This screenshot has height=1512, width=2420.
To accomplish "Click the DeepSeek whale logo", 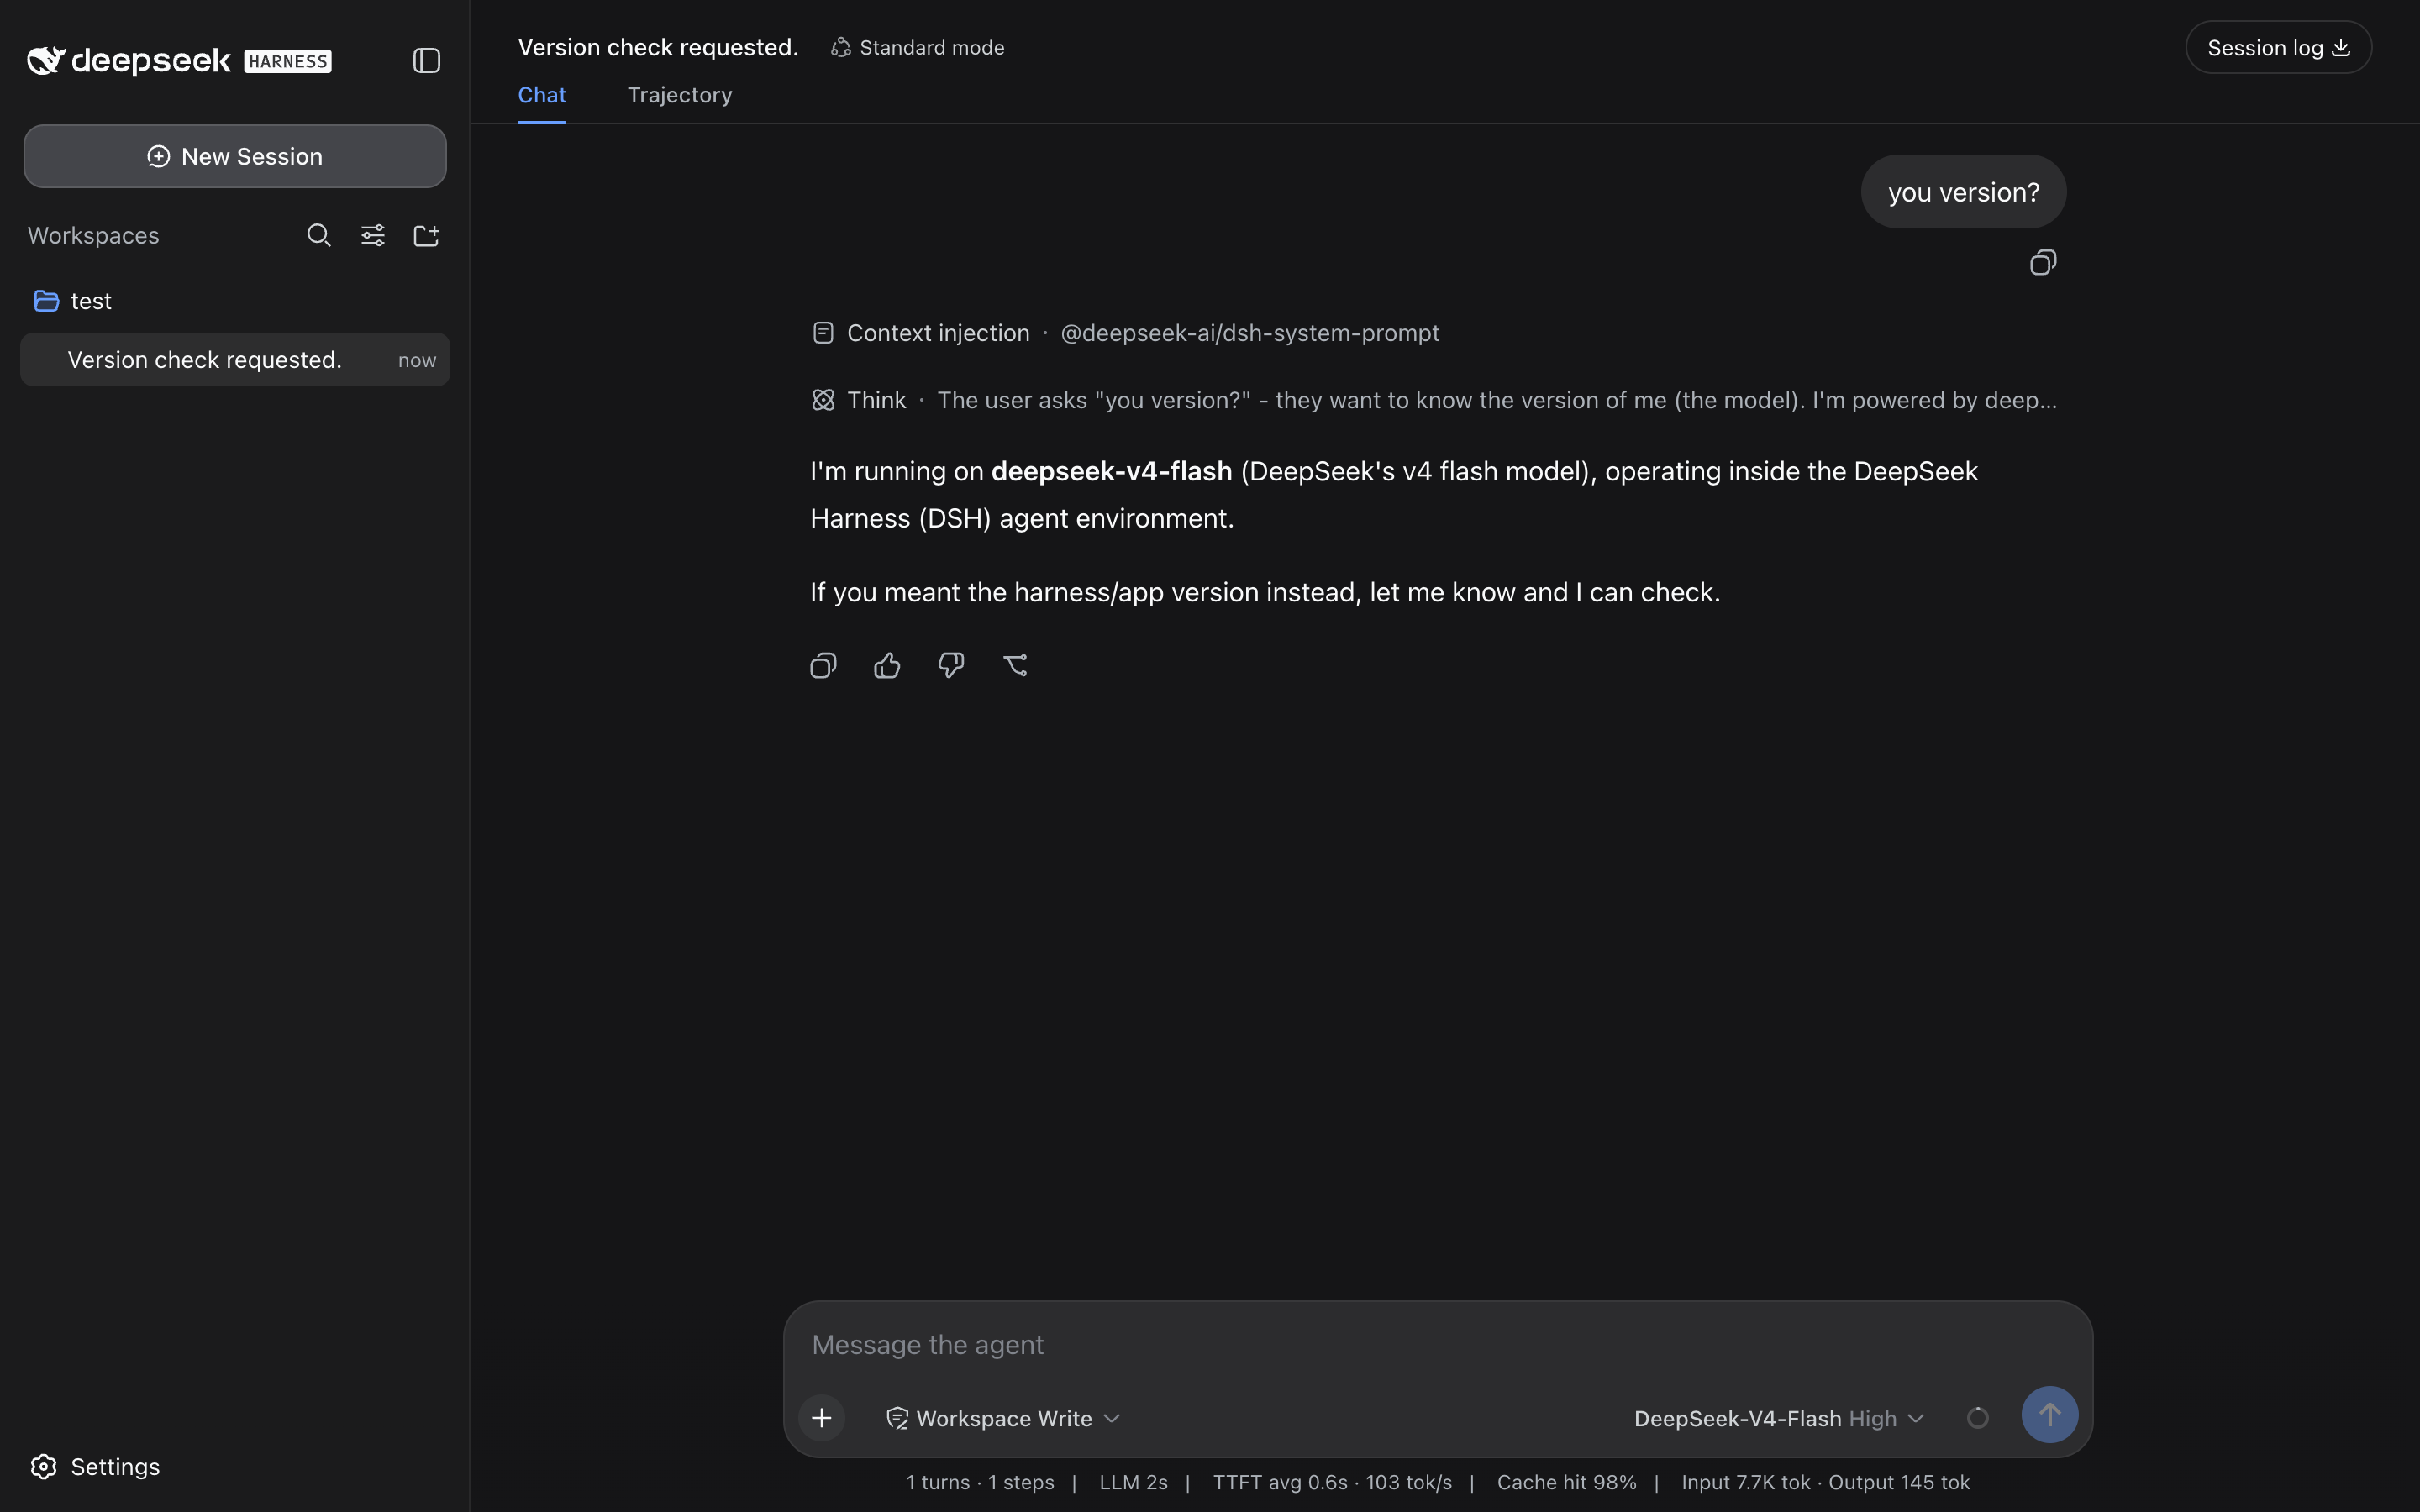I will (46, 61).
